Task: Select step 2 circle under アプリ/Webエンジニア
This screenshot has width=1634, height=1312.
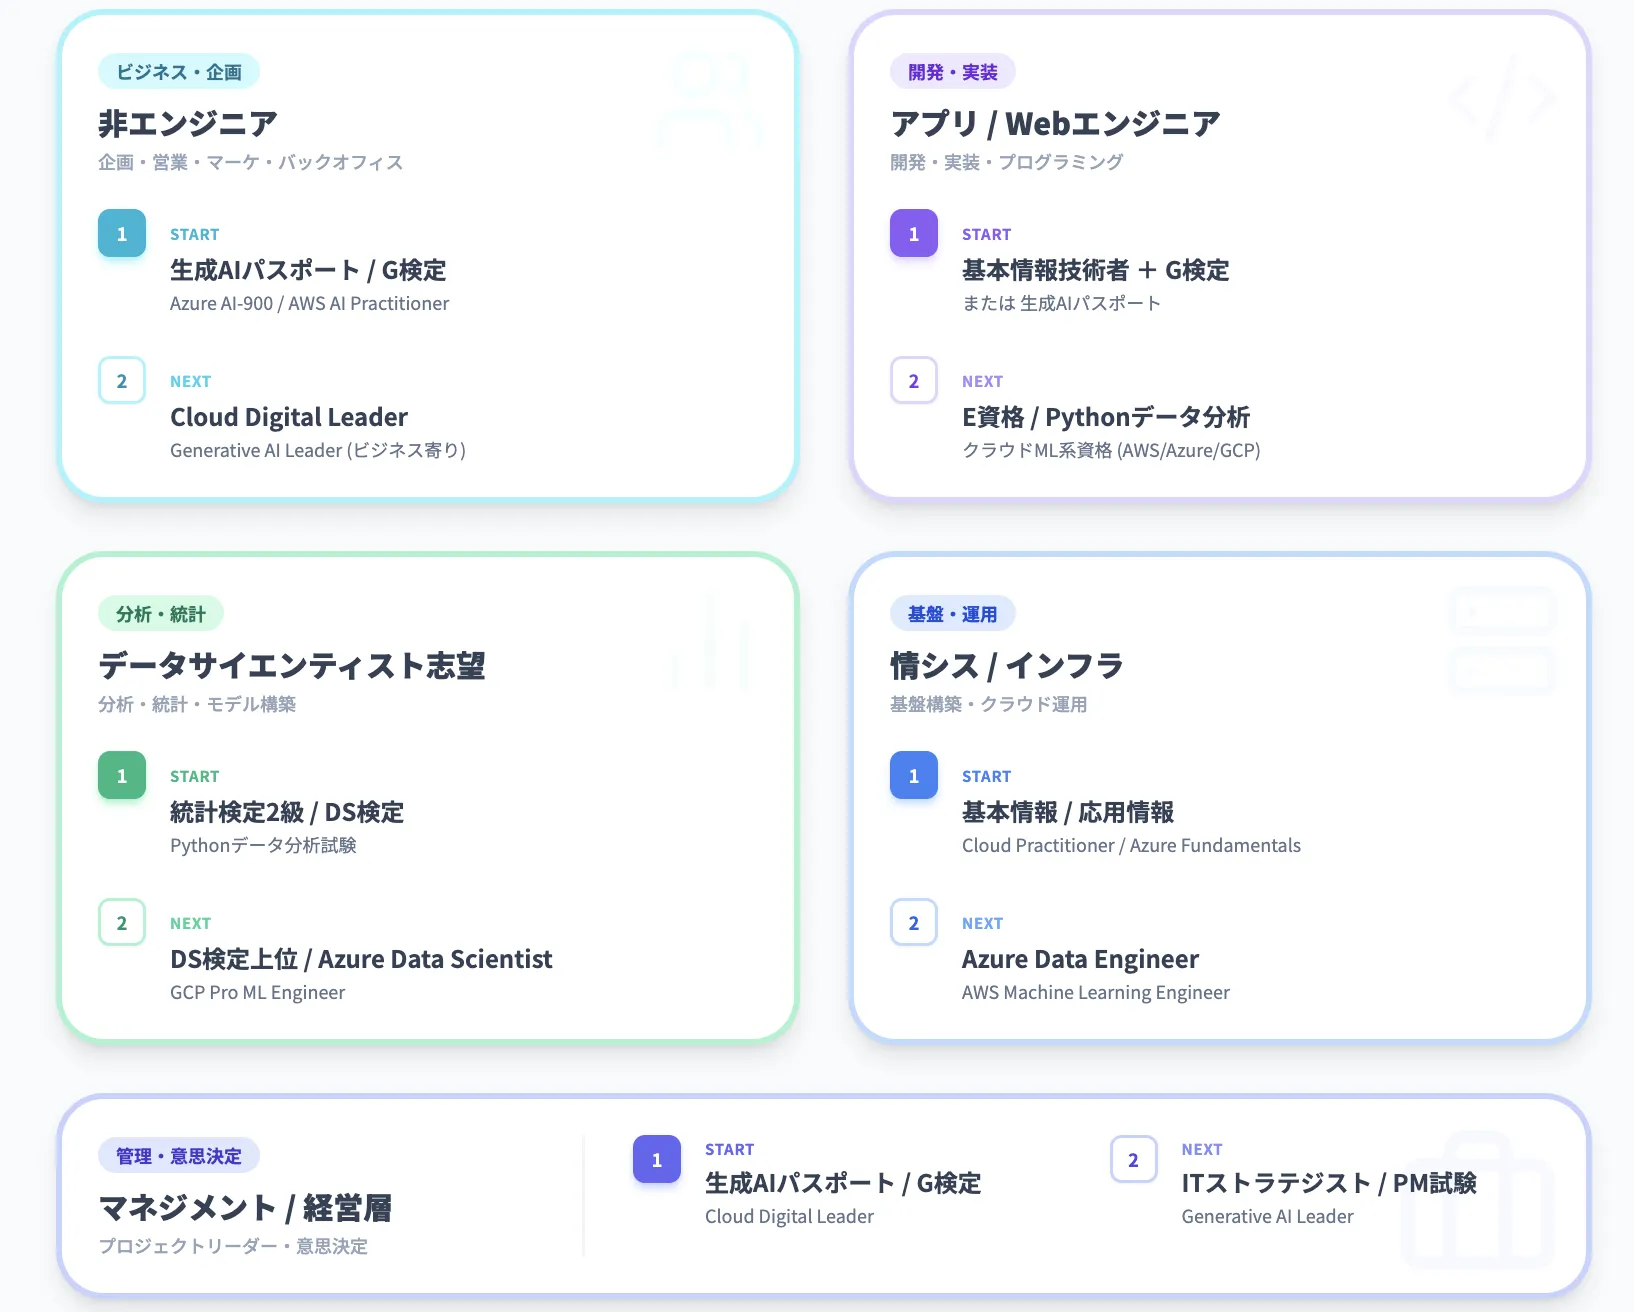Action: [x=913, y=380]
